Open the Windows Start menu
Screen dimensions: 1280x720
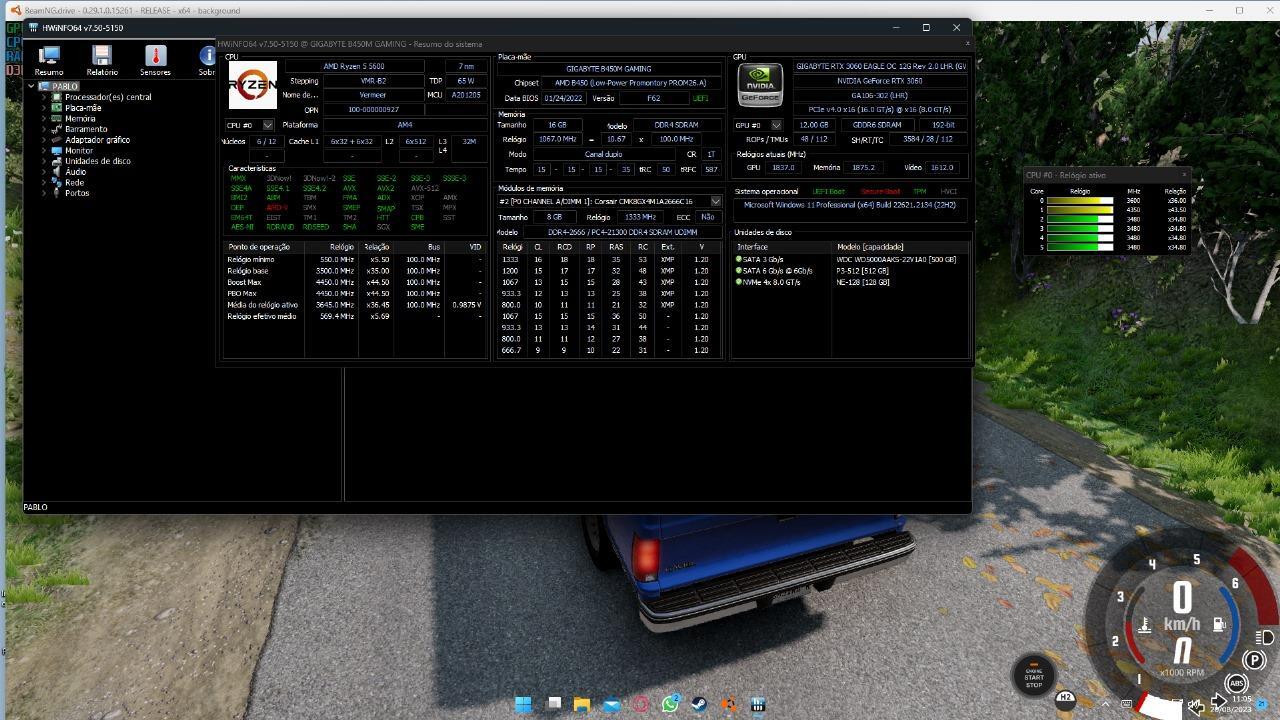[523, 704]
